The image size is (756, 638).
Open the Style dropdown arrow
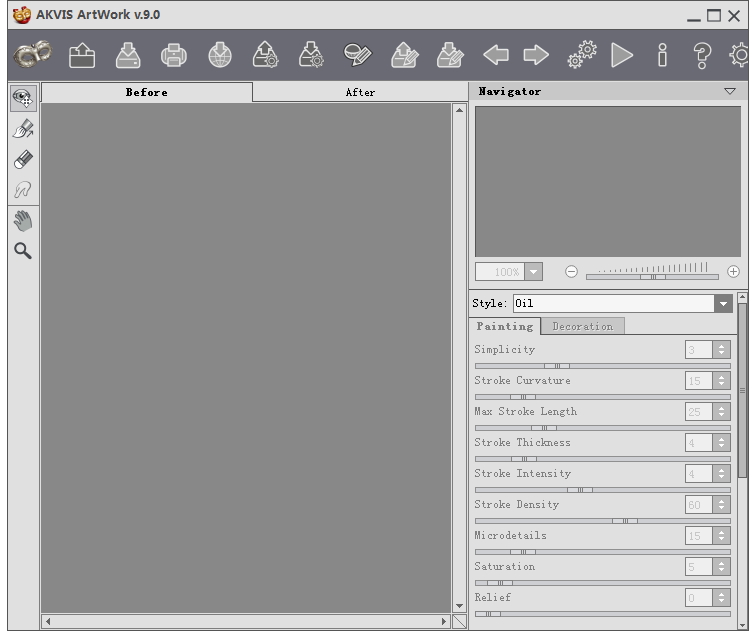coord(723,304)
